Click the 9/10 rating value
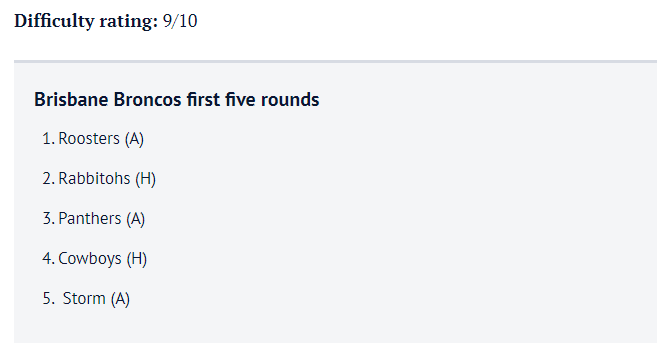657x364 pixels. tap(180, 21)
